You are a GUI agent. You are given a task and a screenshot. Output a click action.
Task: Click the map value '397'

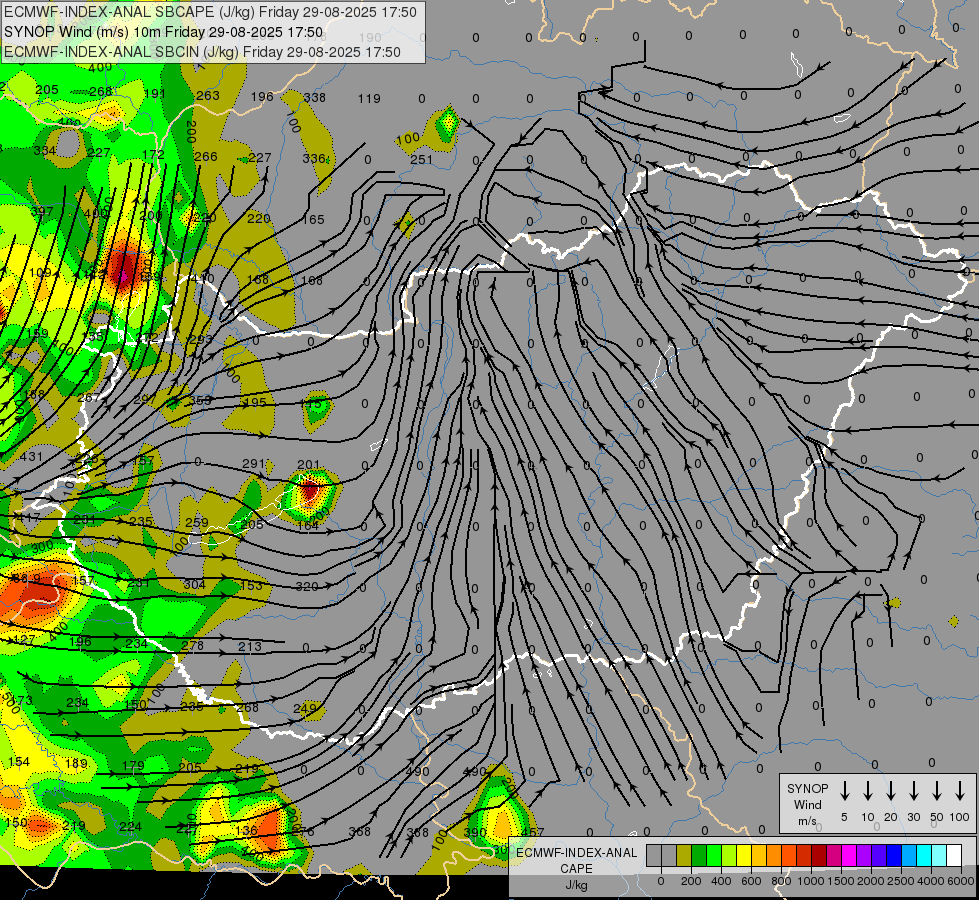pyautogui.click(x=42, y=211)
